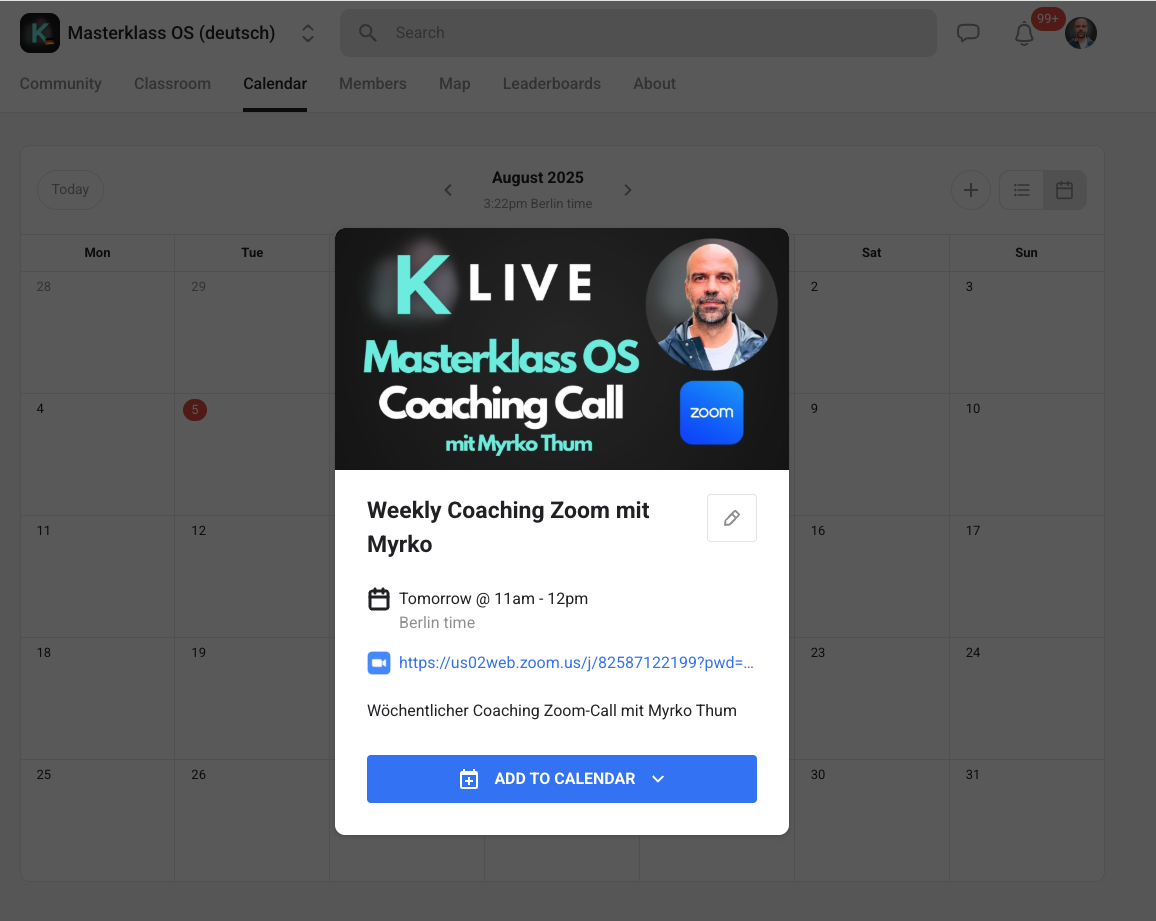Open the notifications bell
The width and height of the screenshot is (1156, 921).
[1024, 34]
